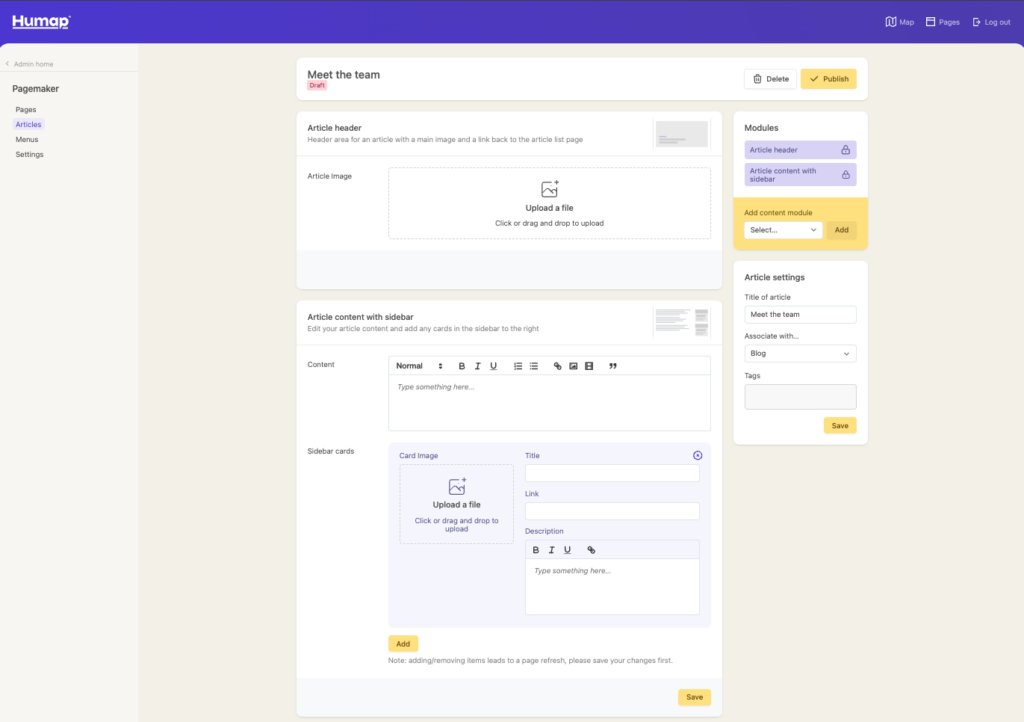1024x722 pixels.
Task: Publish the Meet the team article
Action: pyautogui.click(x=828, y=79)
